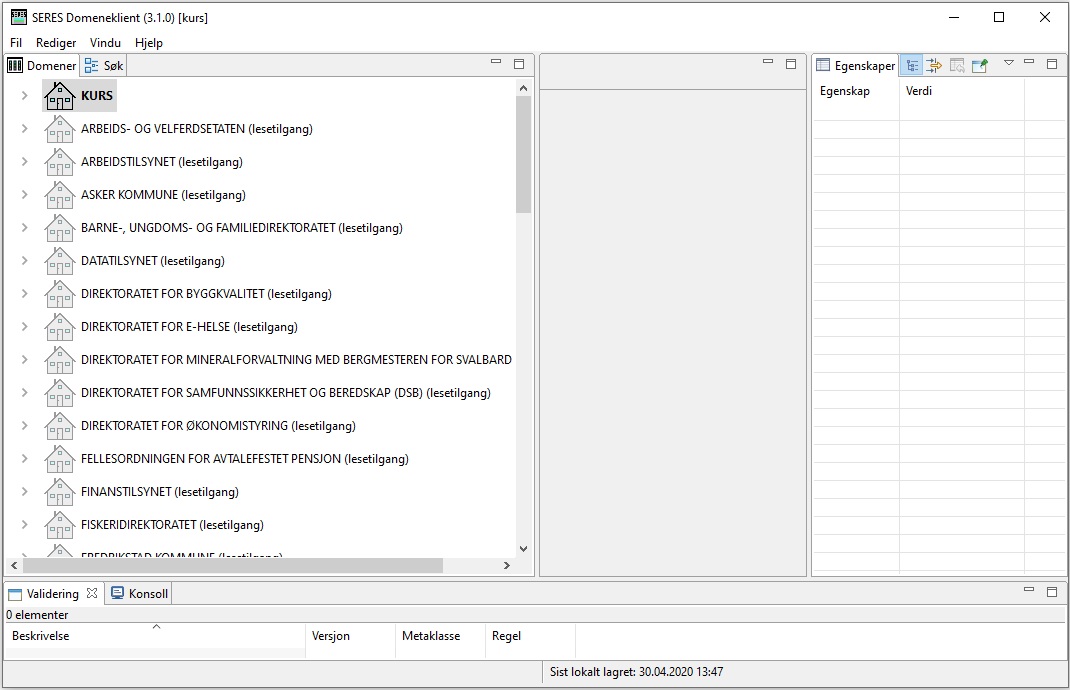Screen dimensions: 1070x690
Task: Expand the DATATILSYNET node
Action: pos(25,261)
